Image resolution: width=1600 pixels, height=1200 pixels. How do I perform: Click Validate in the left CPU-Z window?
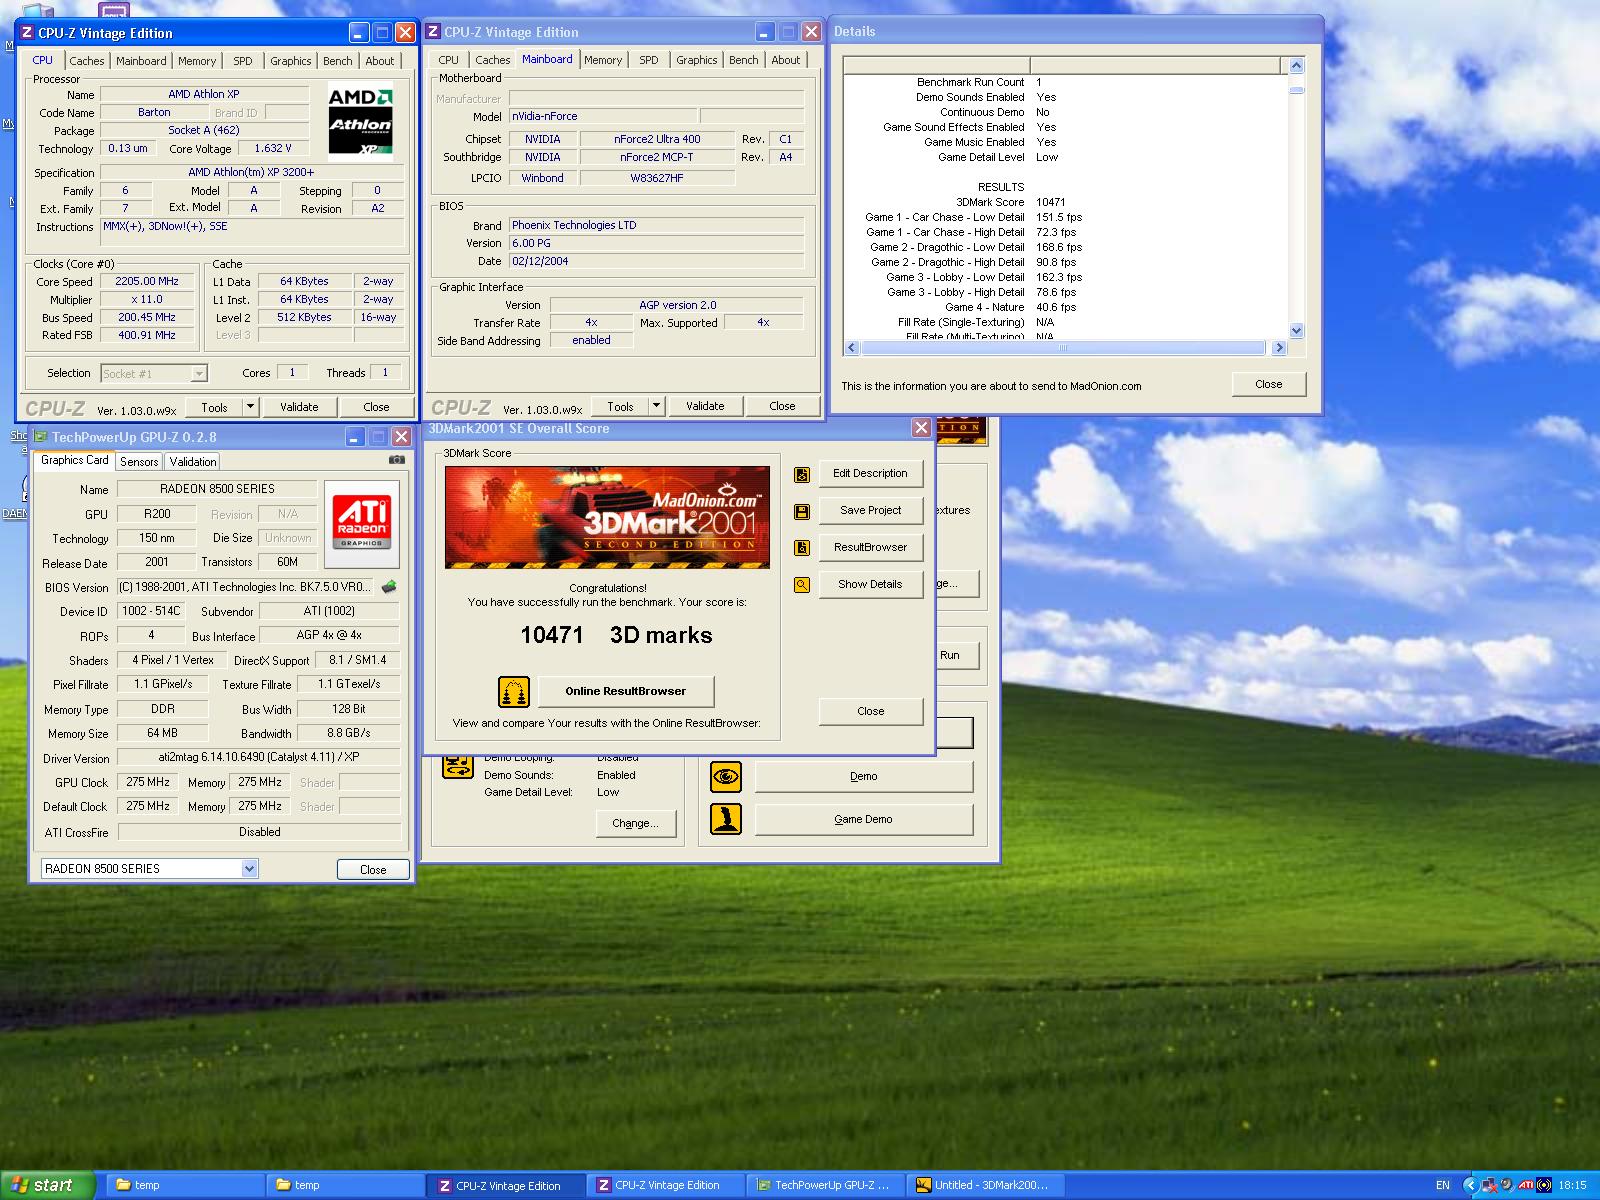tap(299, 407)
